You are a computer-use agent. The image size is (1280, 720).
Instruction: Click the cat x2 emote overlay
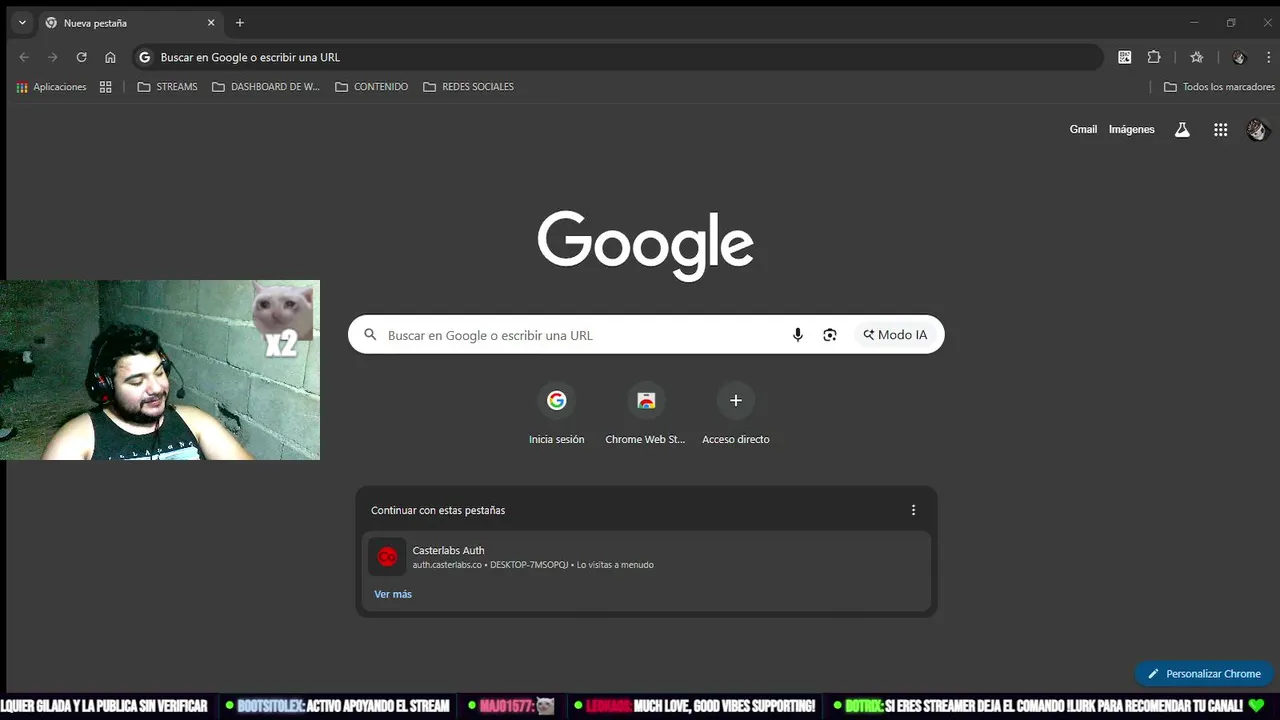click(283, 320)
